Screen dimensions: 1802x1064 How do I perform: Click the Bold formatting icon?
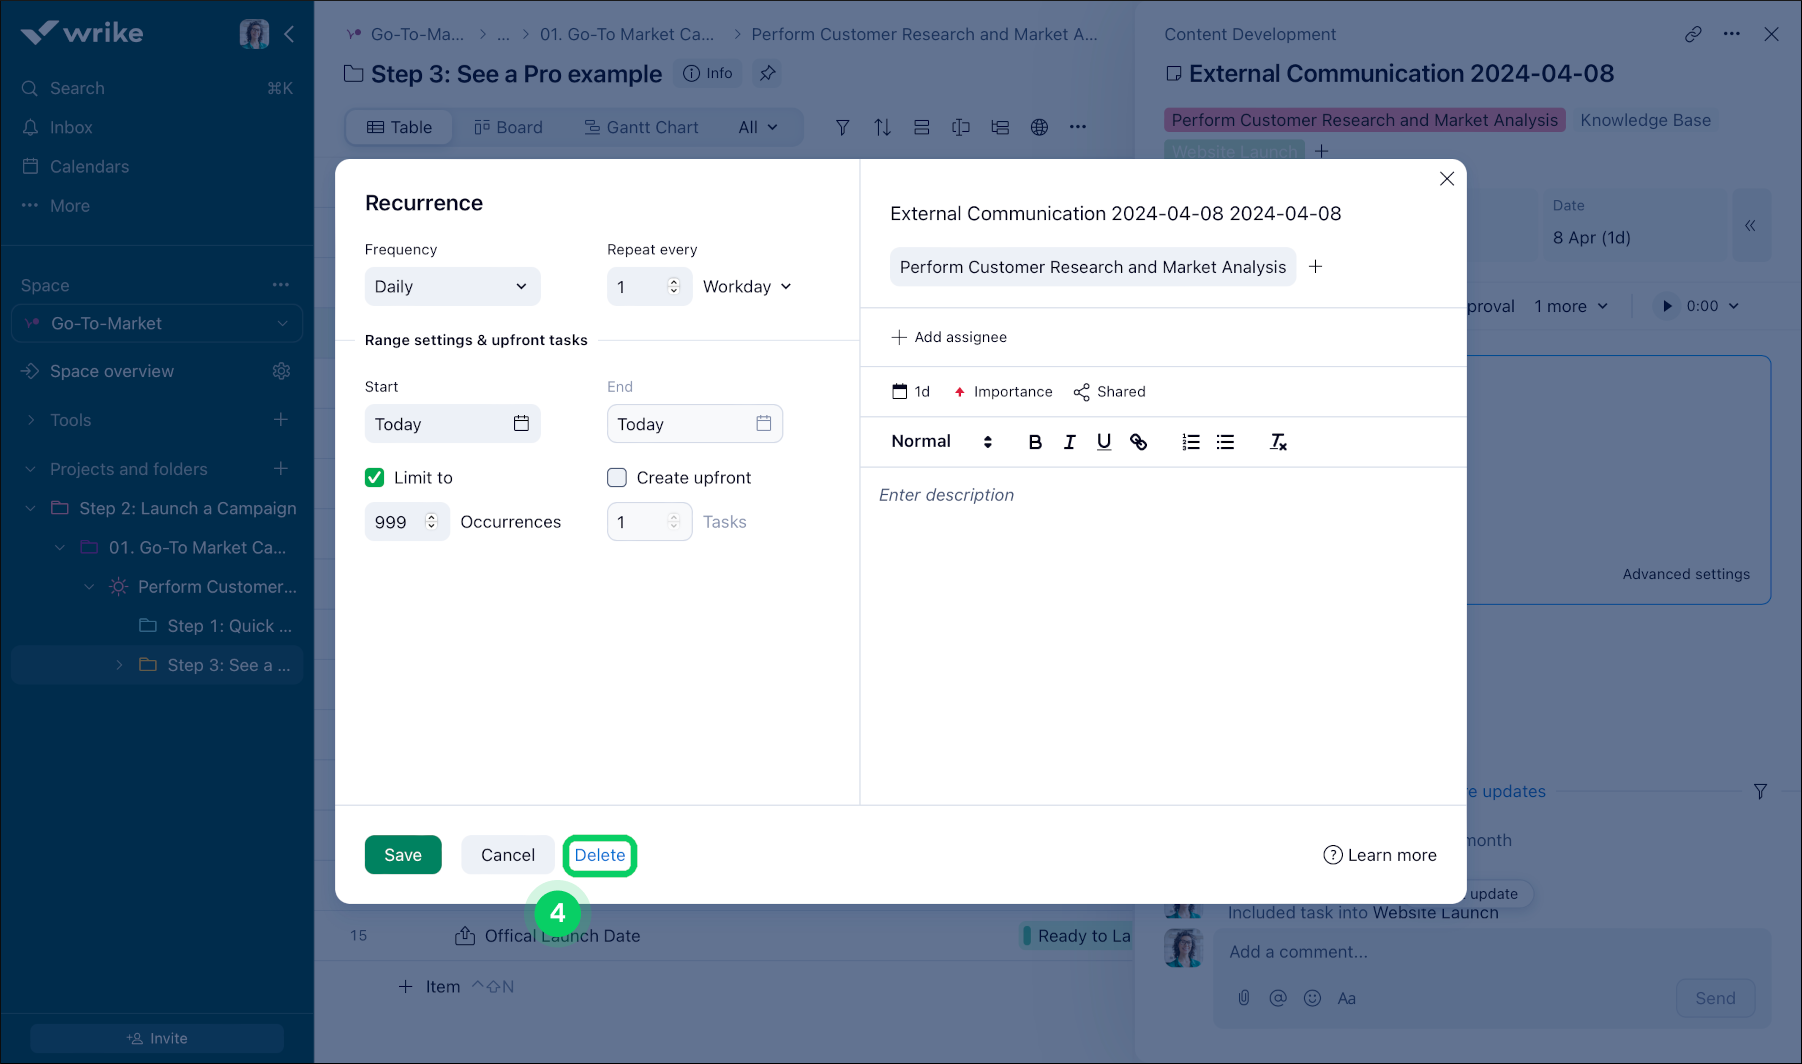coord(1035,442)
